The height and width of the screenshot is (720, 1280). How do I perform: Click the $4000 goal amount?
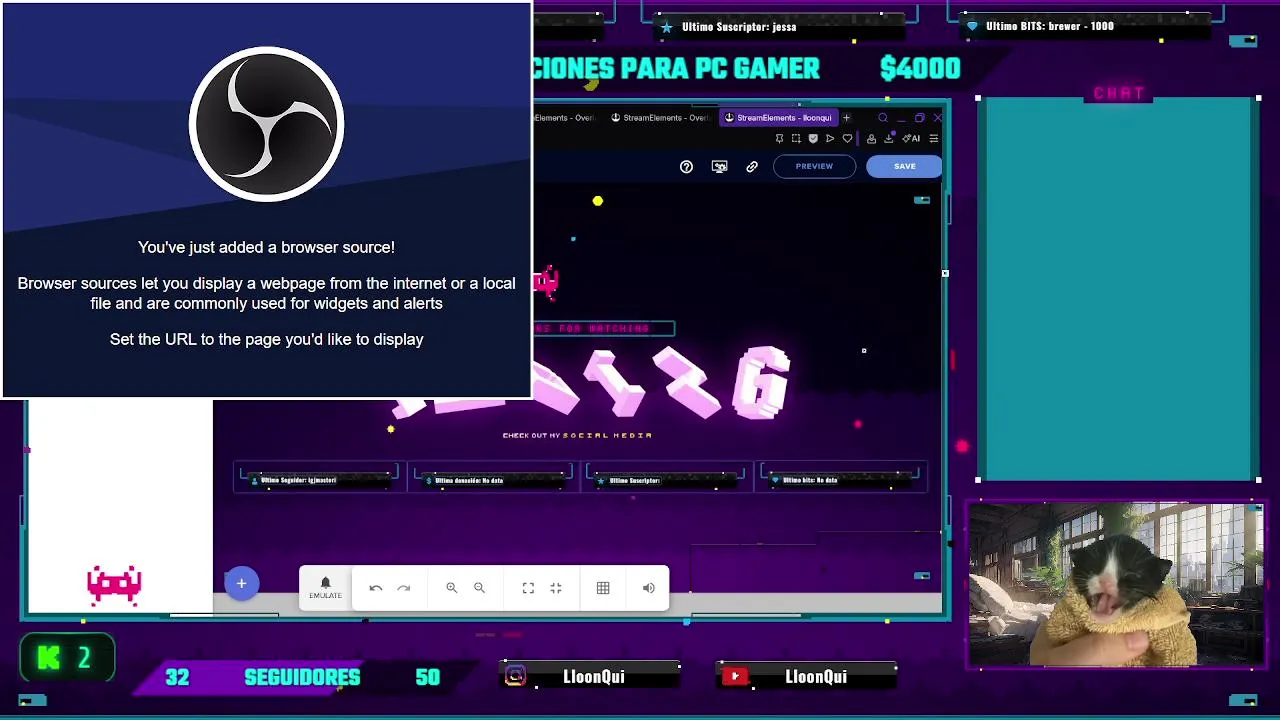tap(920, 69)
